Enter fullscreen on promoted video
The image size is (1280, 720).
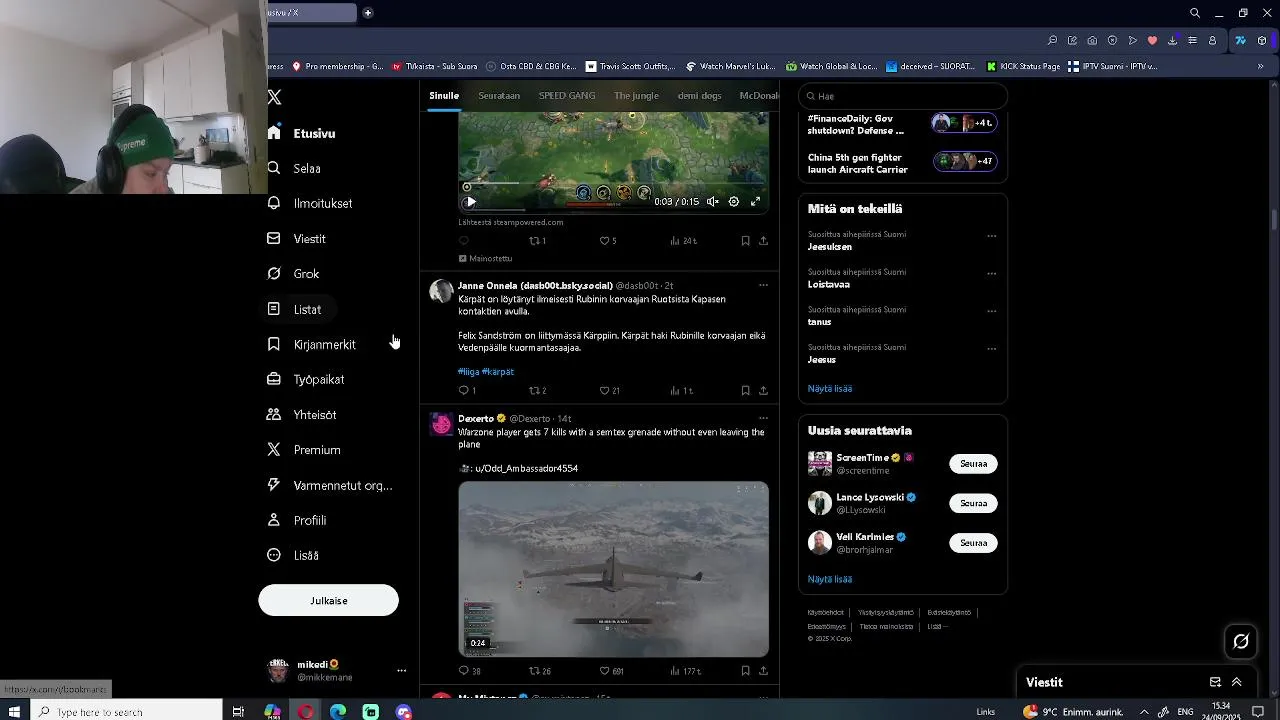point(755,202)
